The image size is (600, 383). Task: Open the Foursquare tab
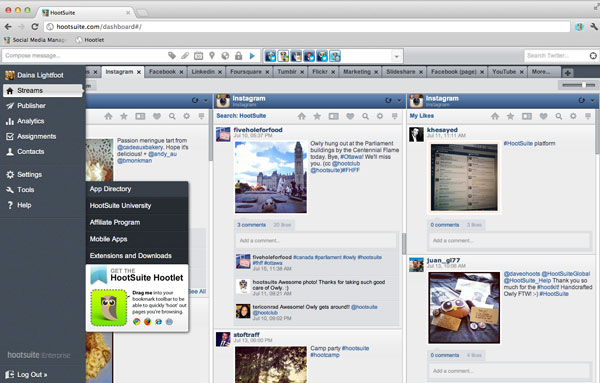point(246,72)
